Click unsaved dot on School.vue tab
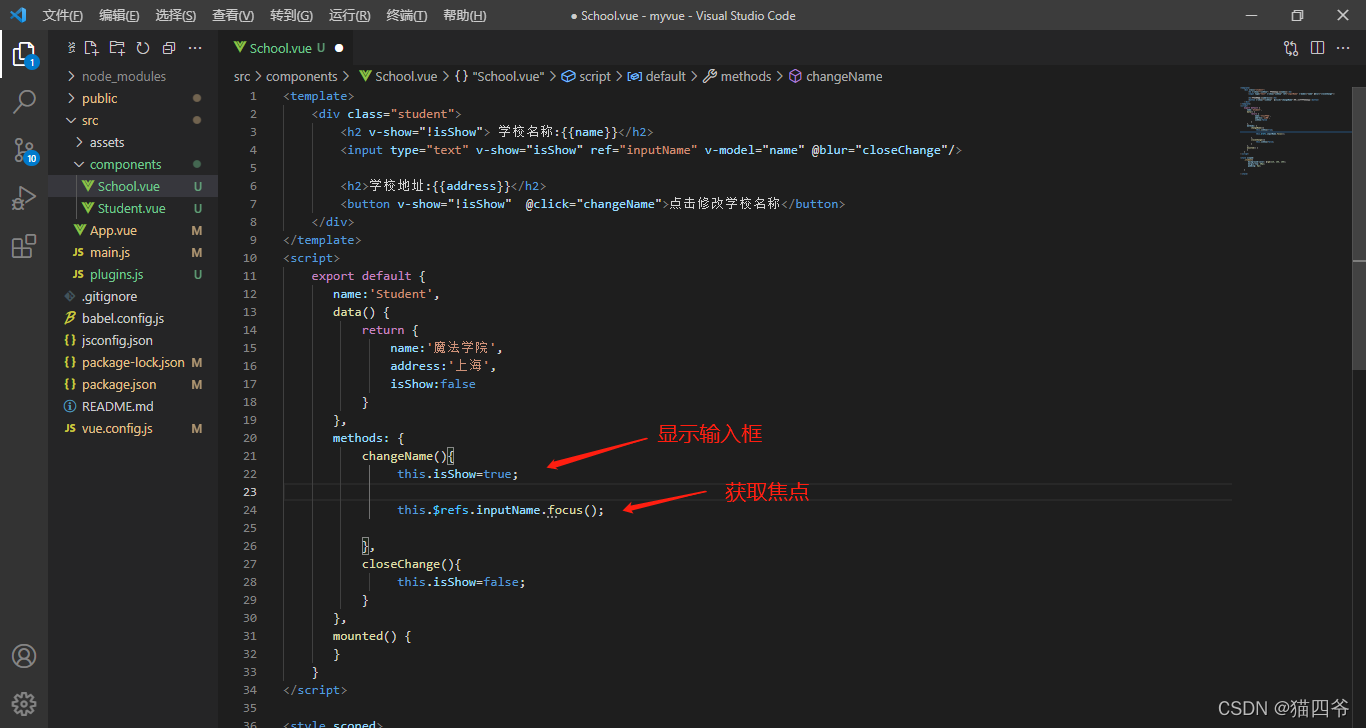The height and width of the screenshot is (728, 1366). 339,48
